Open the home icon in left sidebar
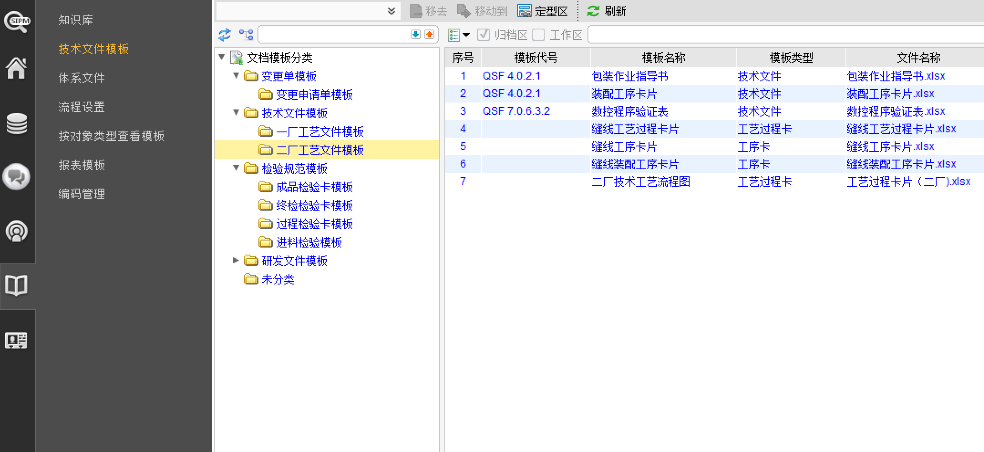This screenshot has width=984, height=452. pyautogui.click(x=17, y=69)
